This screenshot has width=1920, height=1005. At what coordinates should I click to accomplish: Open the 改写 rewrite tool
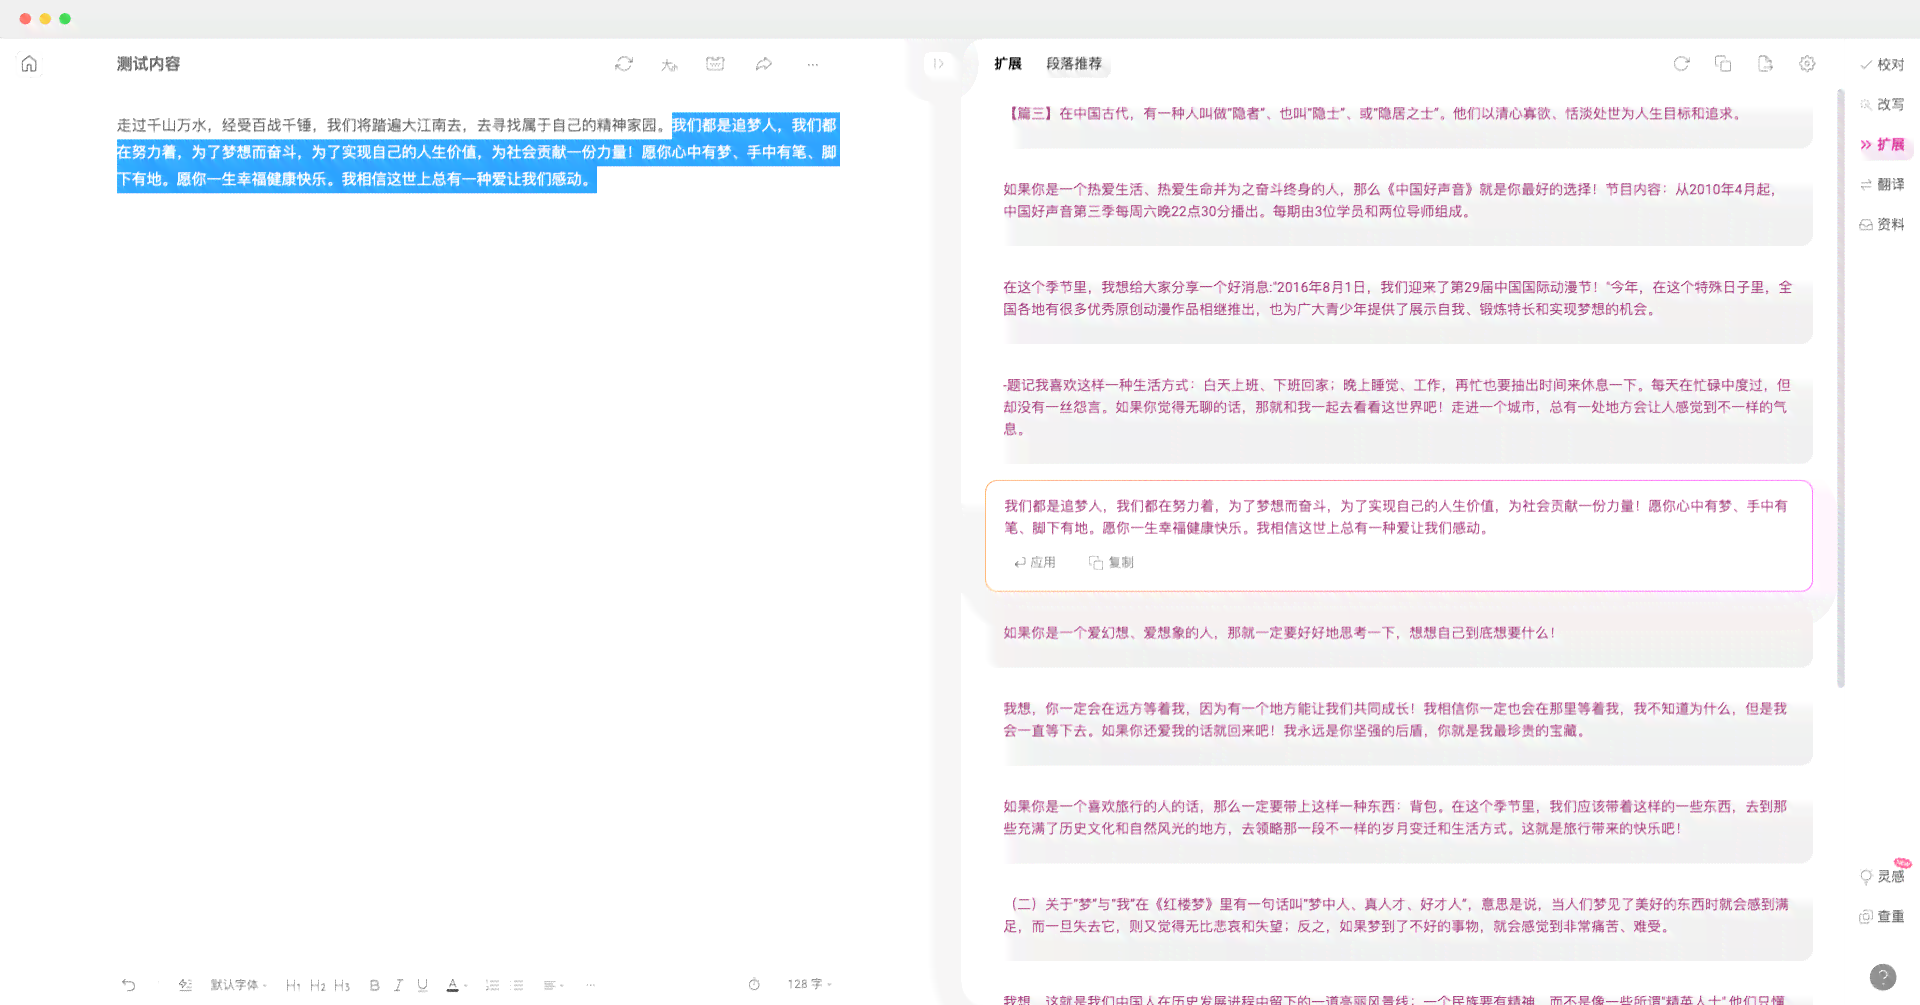pyautogui.click(x=1882, y=104)
